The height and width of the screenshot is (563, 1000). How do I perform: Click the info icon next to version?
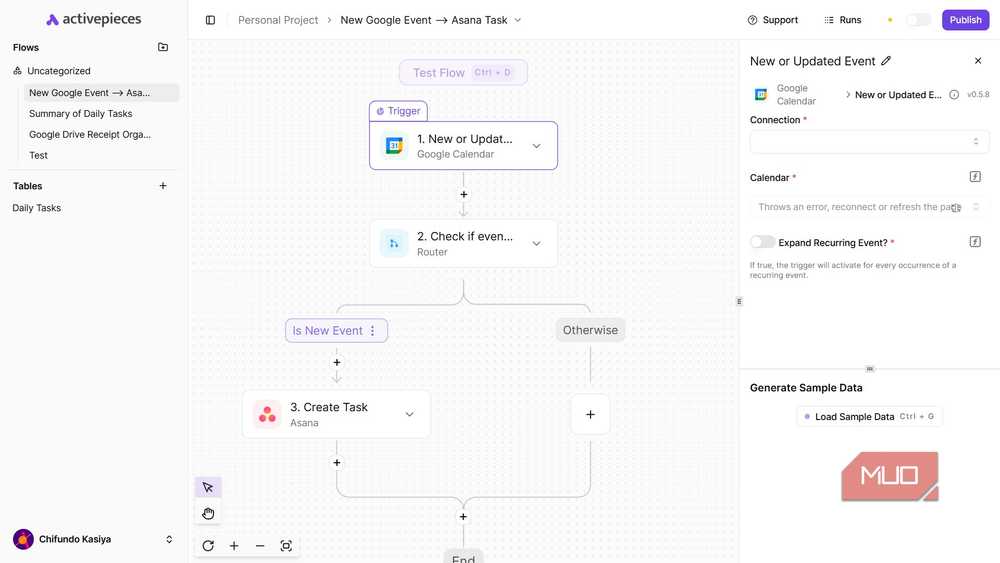click(954, 94)
